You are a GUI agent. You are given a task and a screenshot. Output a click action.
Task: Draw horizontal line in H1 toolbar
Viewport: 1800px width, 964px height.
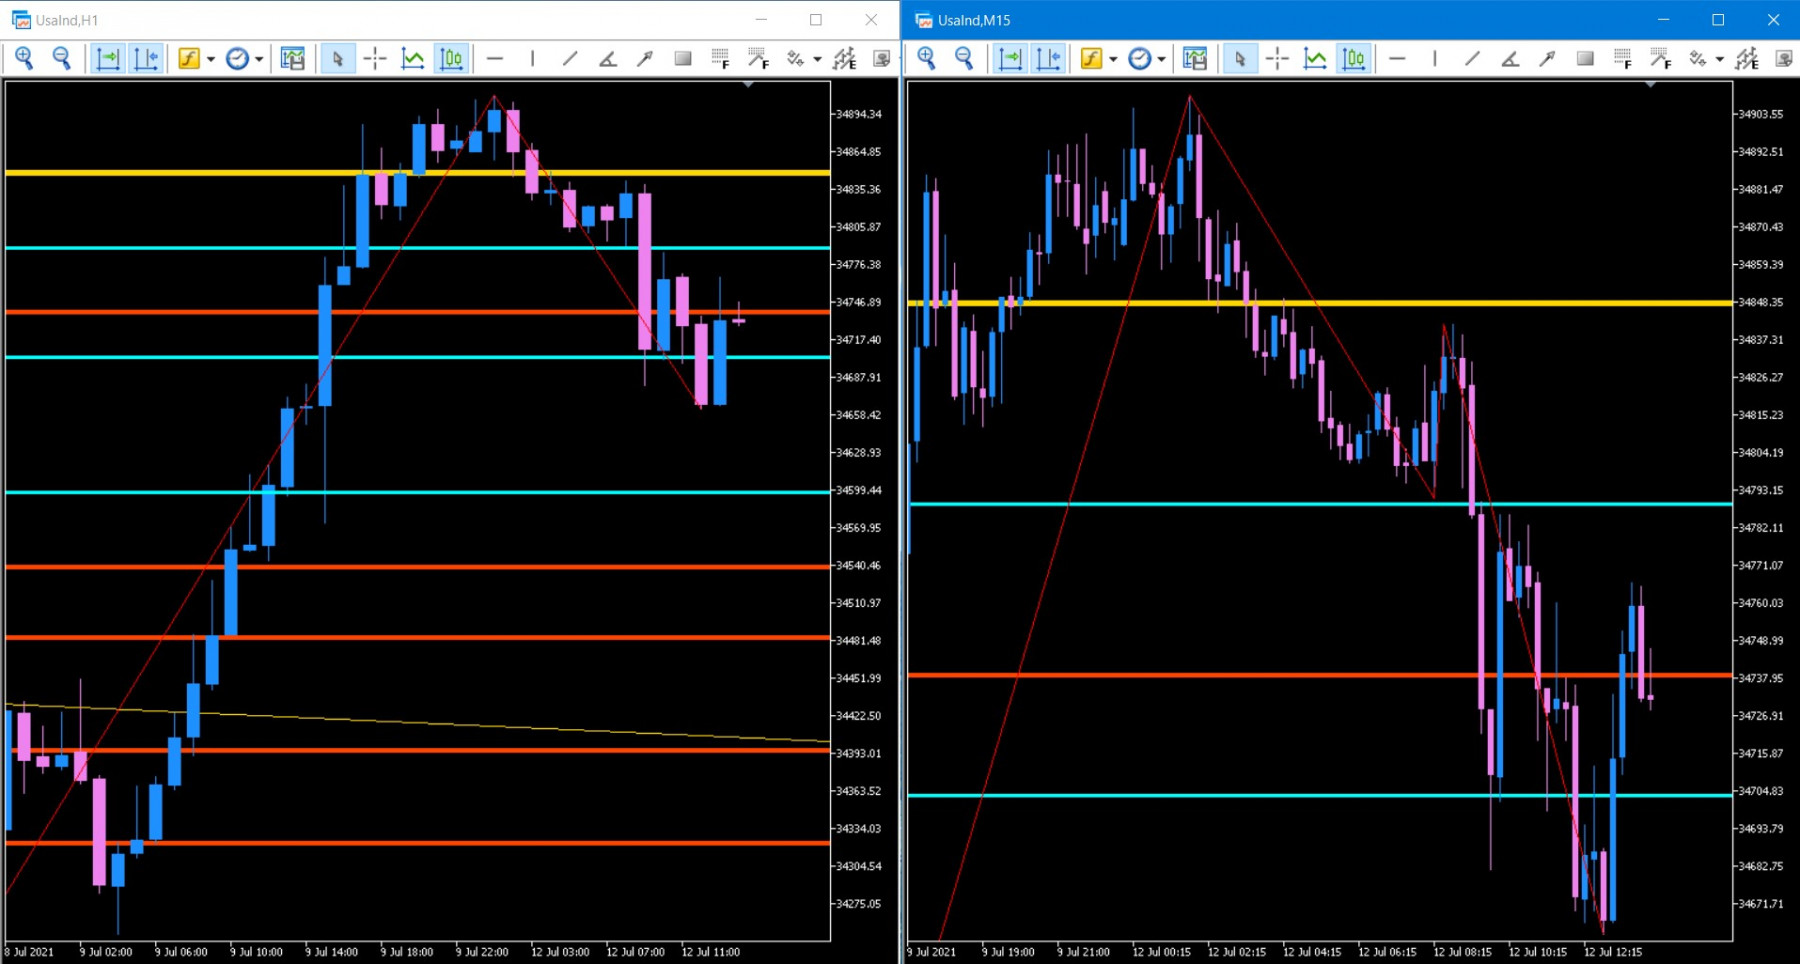(495, 59)
